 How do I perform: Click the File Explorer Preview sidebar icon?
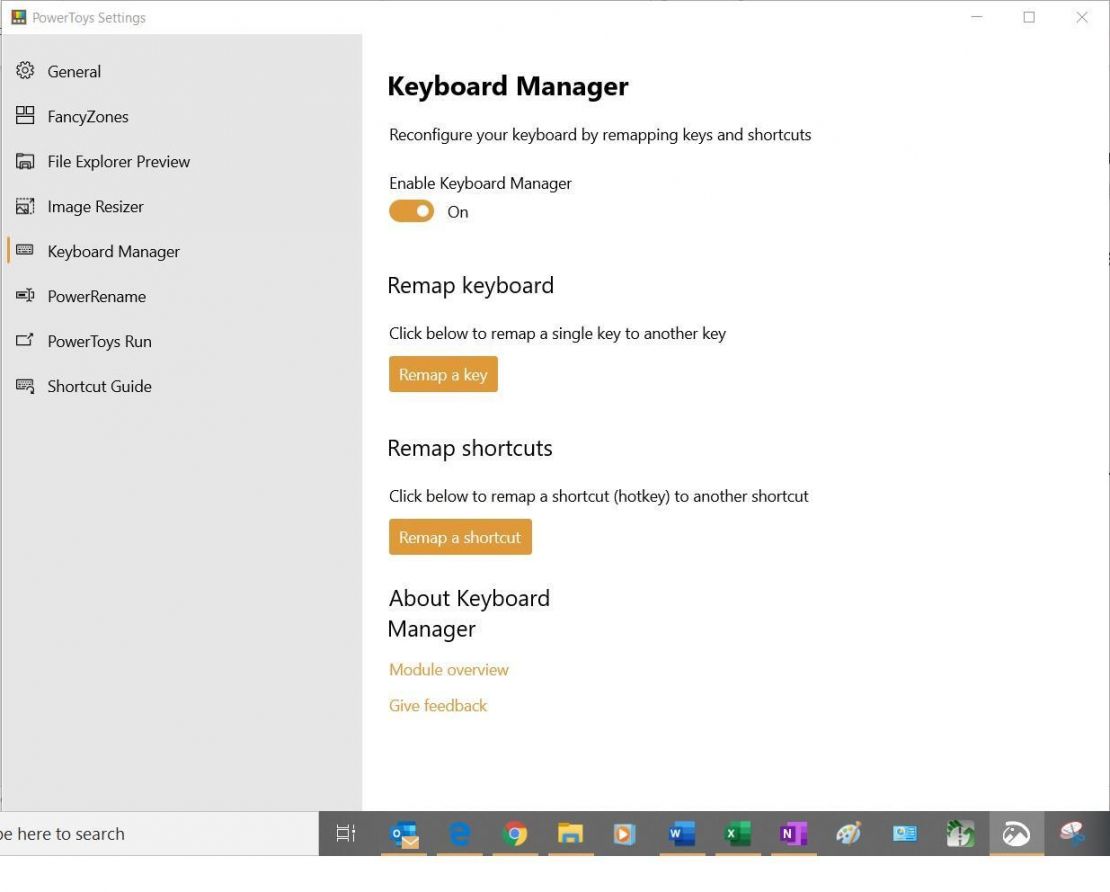[24, 161]
